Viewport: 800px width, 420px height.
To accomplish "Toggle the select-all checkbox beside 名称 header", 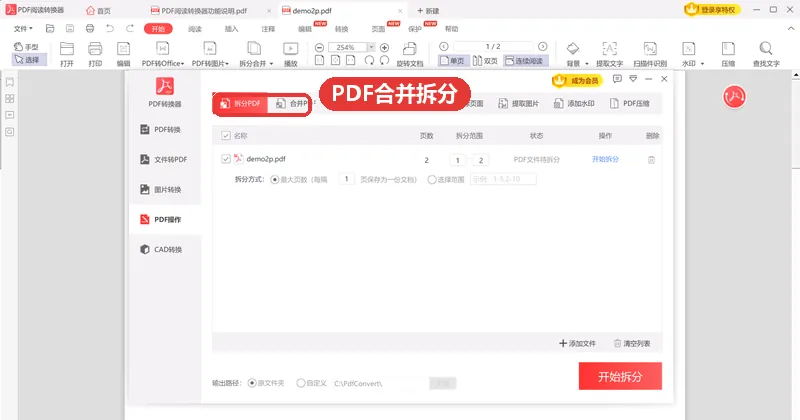I will (x=226, y=136).
